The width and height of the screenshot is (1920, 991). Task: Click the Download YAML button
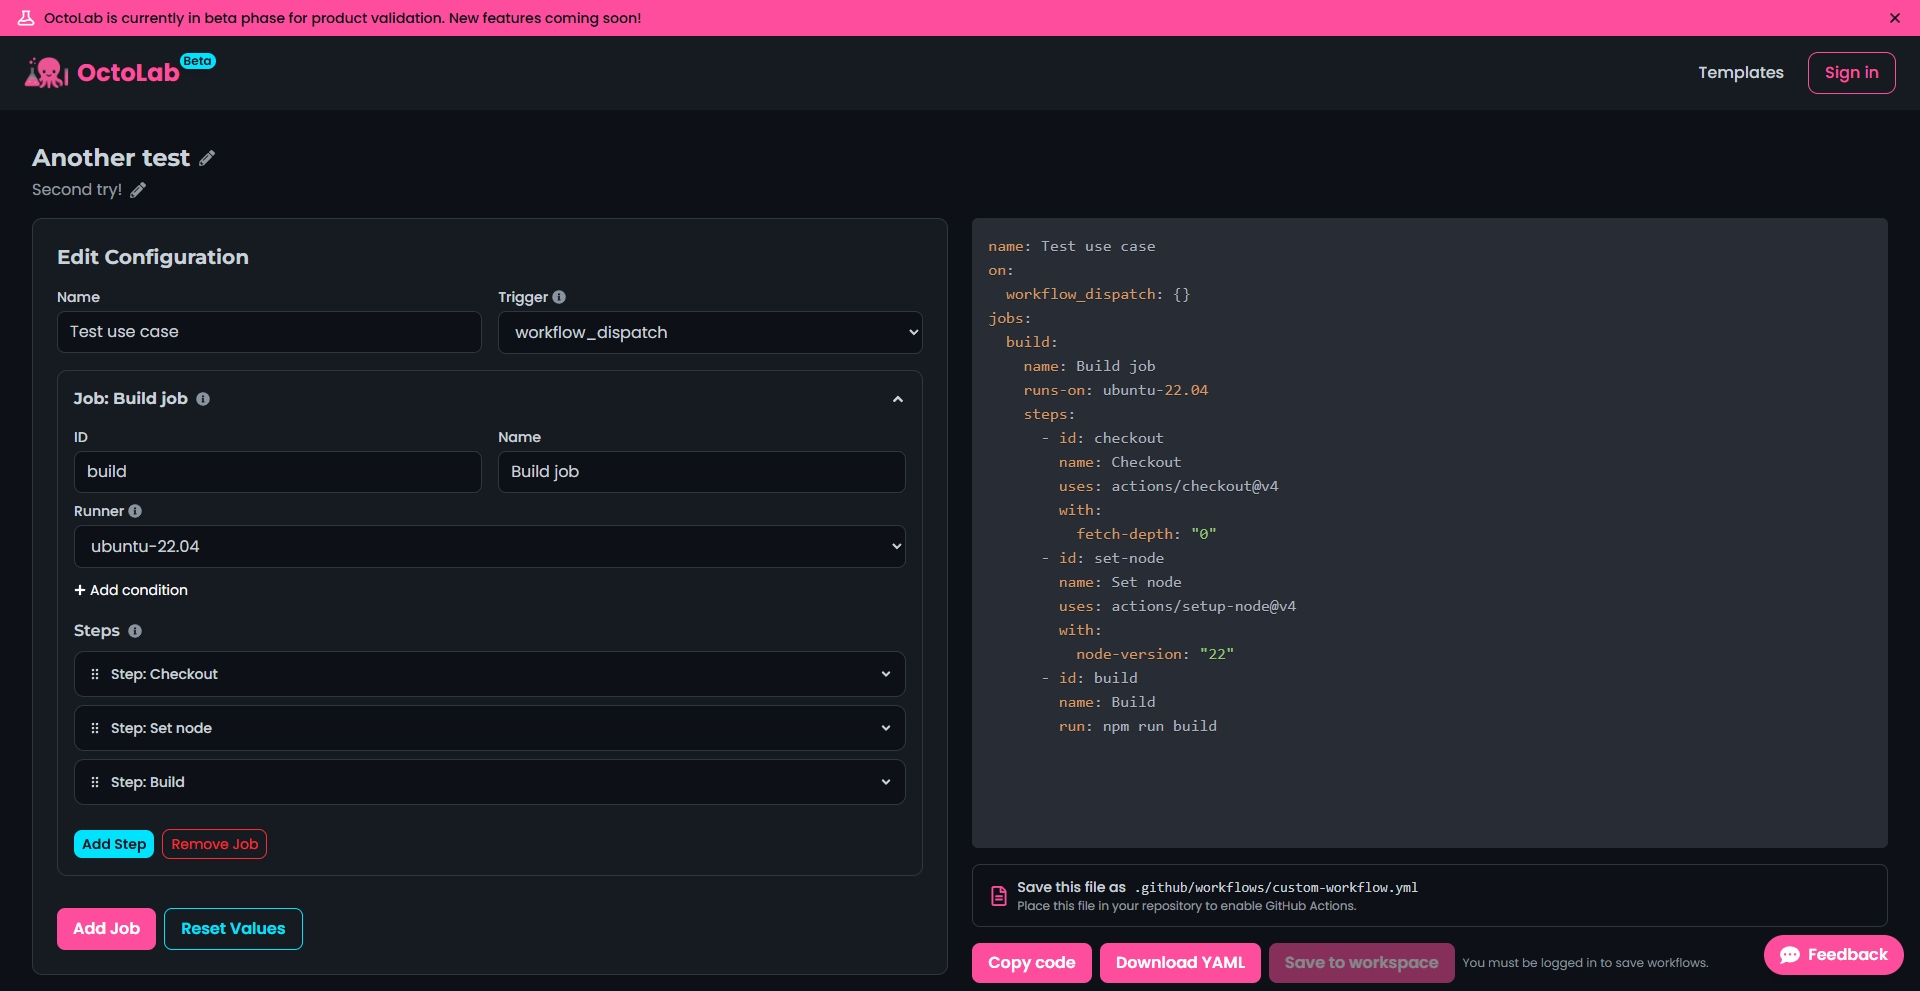coord(1180,963)
